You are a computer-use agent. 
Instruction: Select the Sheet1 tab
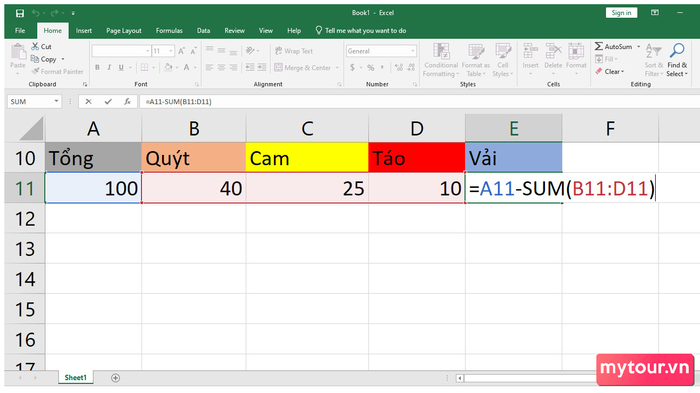click(x=75, y=378)
